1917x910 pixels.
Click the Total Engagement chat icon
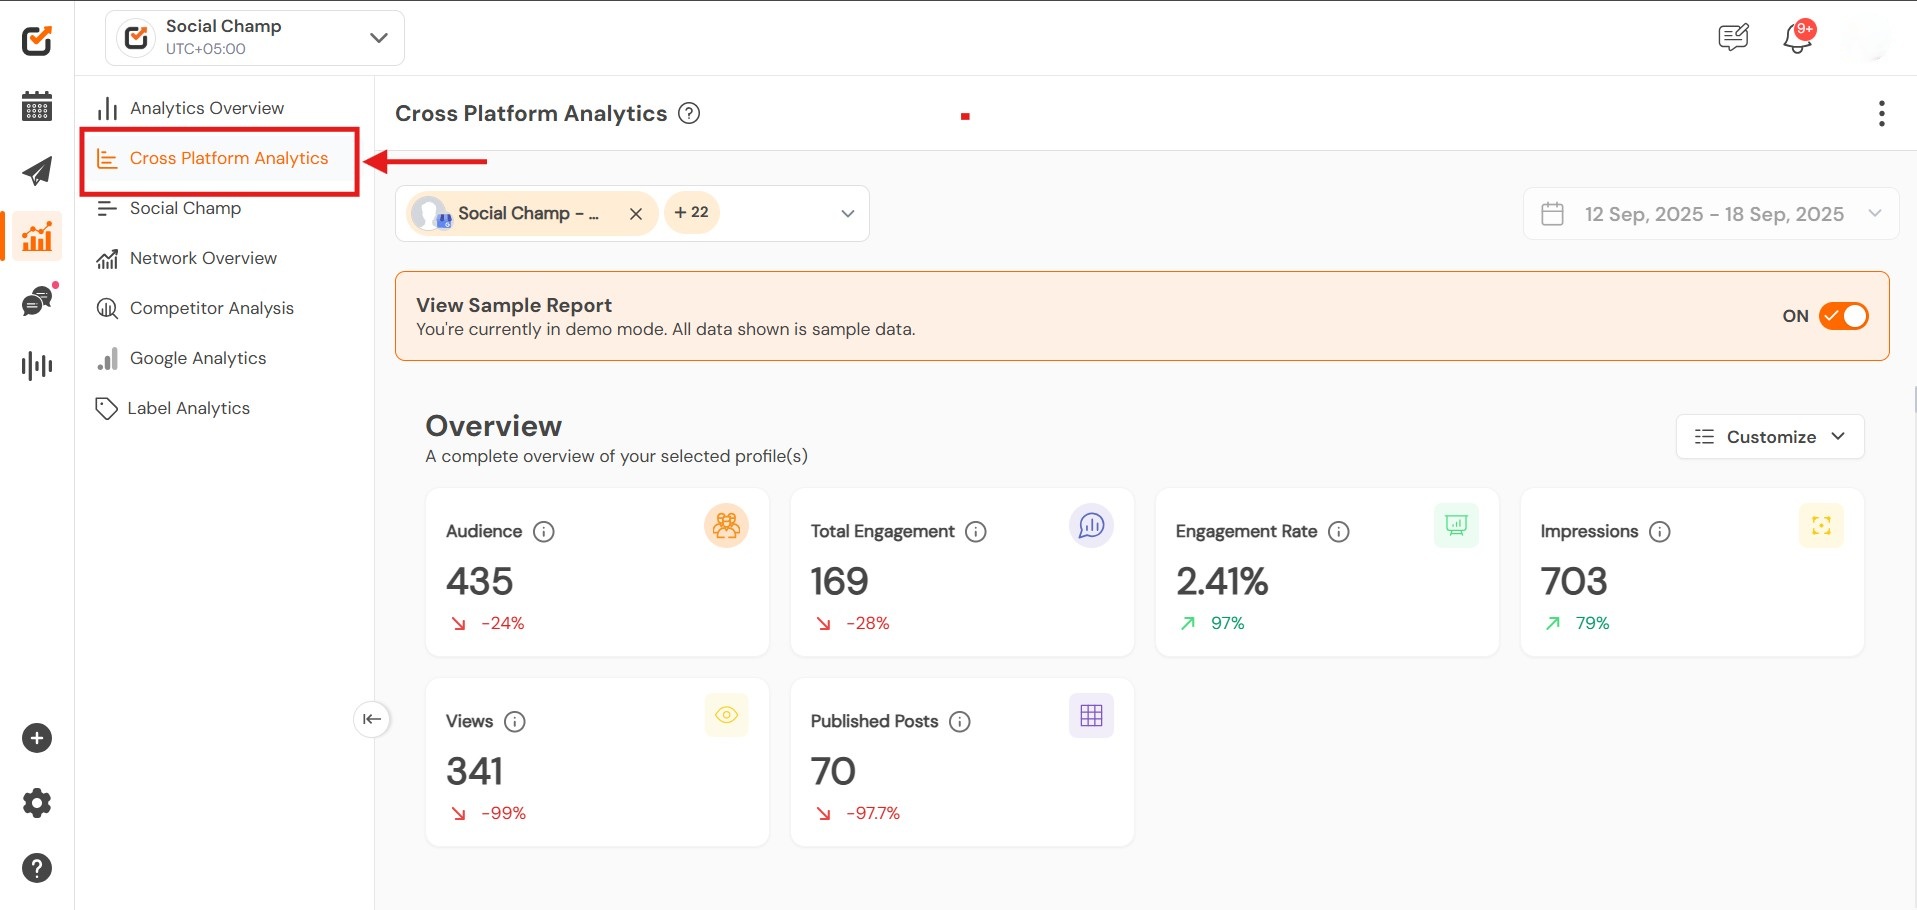pyautogui.click(x=1091, y=525)
